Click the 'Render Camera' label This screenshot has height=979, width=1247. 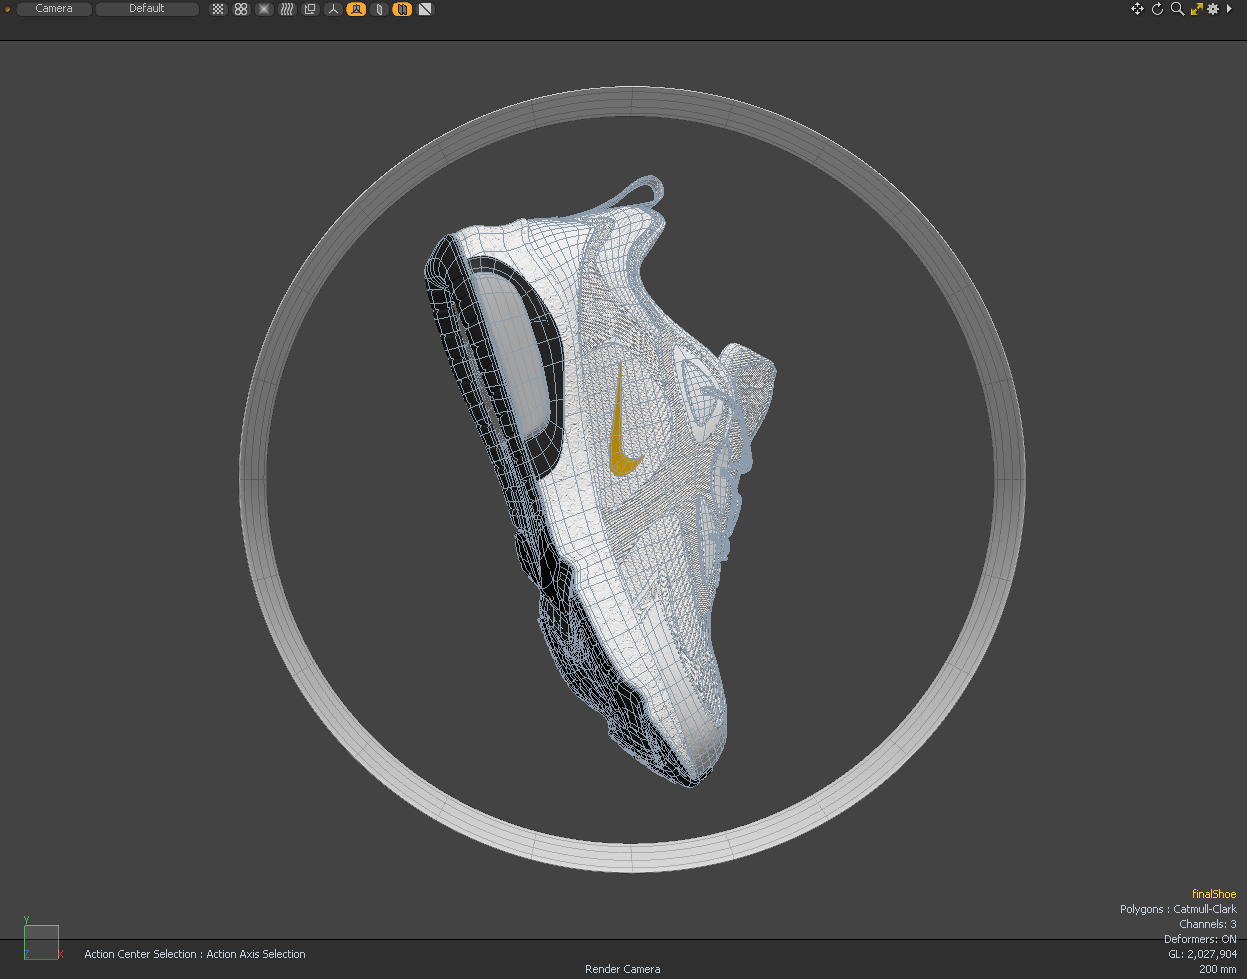pos(623,969)
